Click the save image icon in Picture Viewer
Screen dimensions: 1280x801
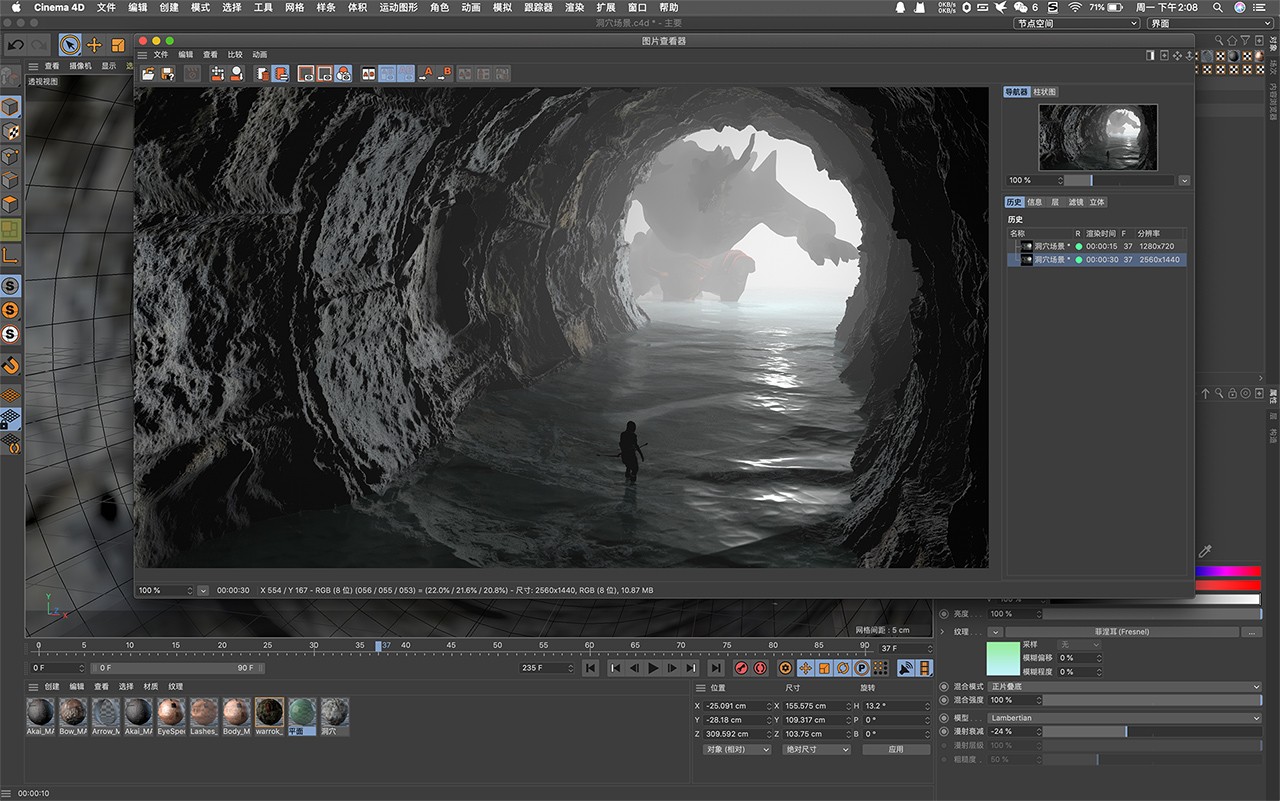pyautogui.click(x=168, y=73)
